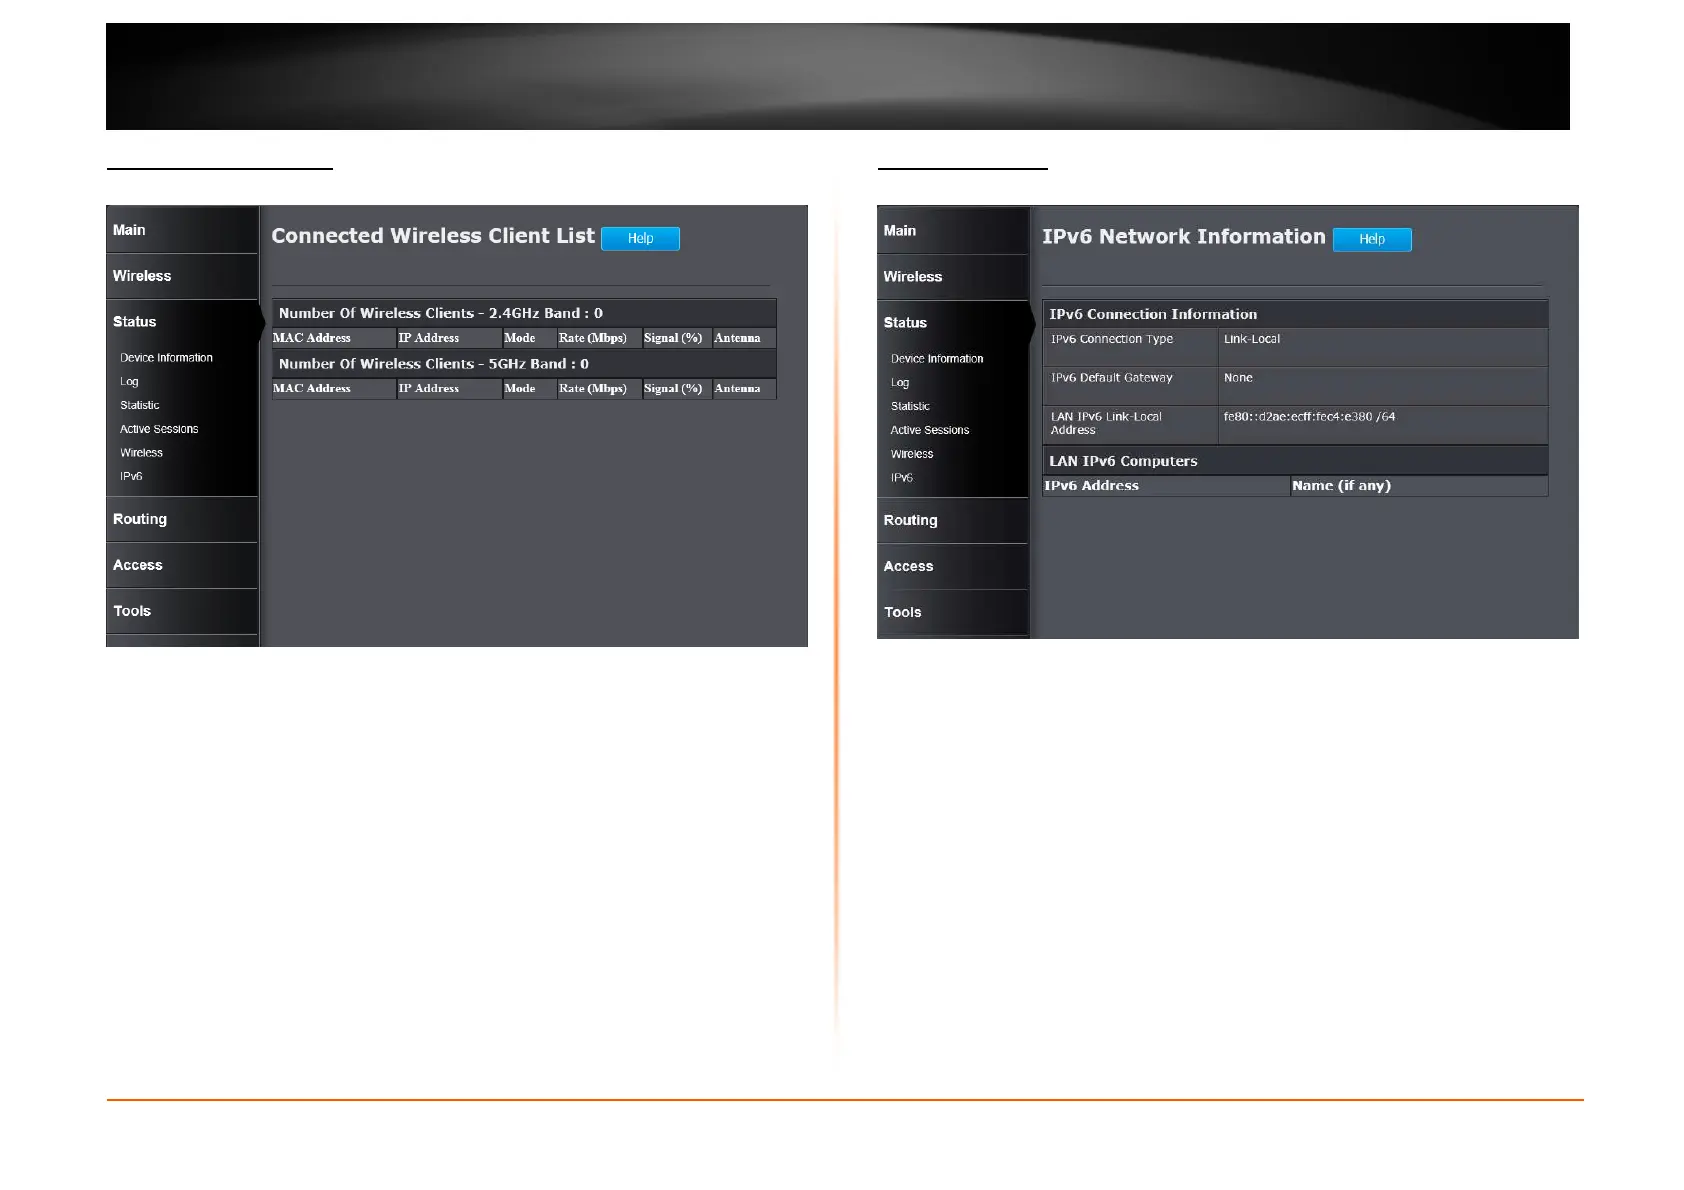Click the IPv6 Address column header
Screen dimensions: 1684x1190
(x=1166, y=486)
